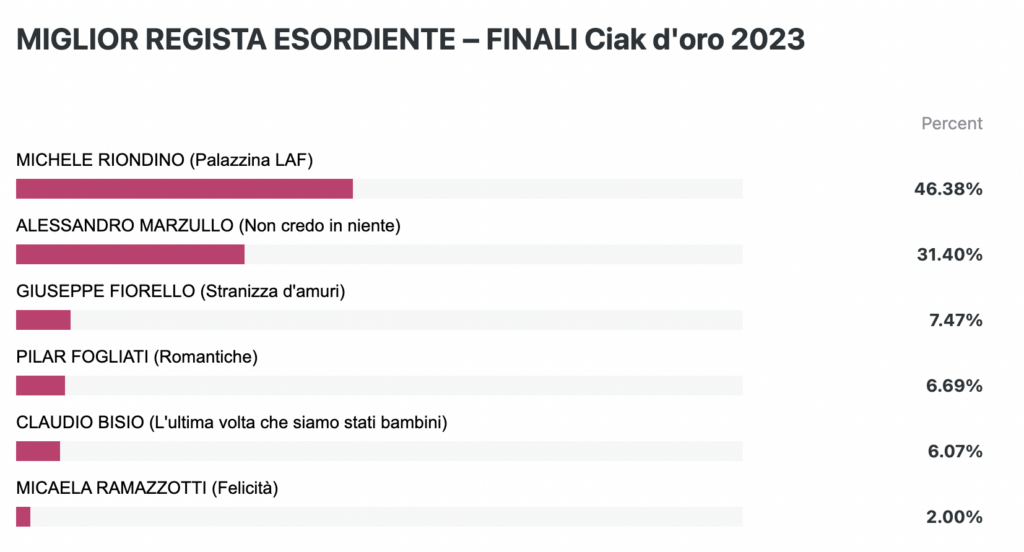The width and height of the screenshot is (1024, 552).
Task: Select the CLAUDIO BISIO label text
Action: point(80,423)
